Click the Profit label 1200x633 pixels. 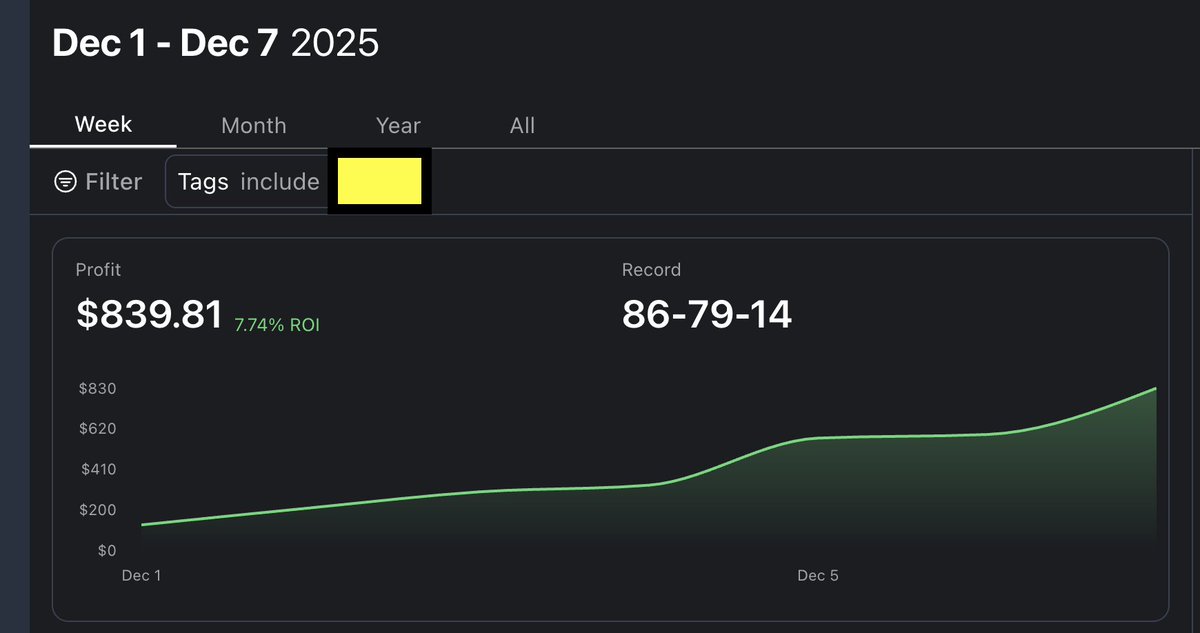(x=98, y=270)
